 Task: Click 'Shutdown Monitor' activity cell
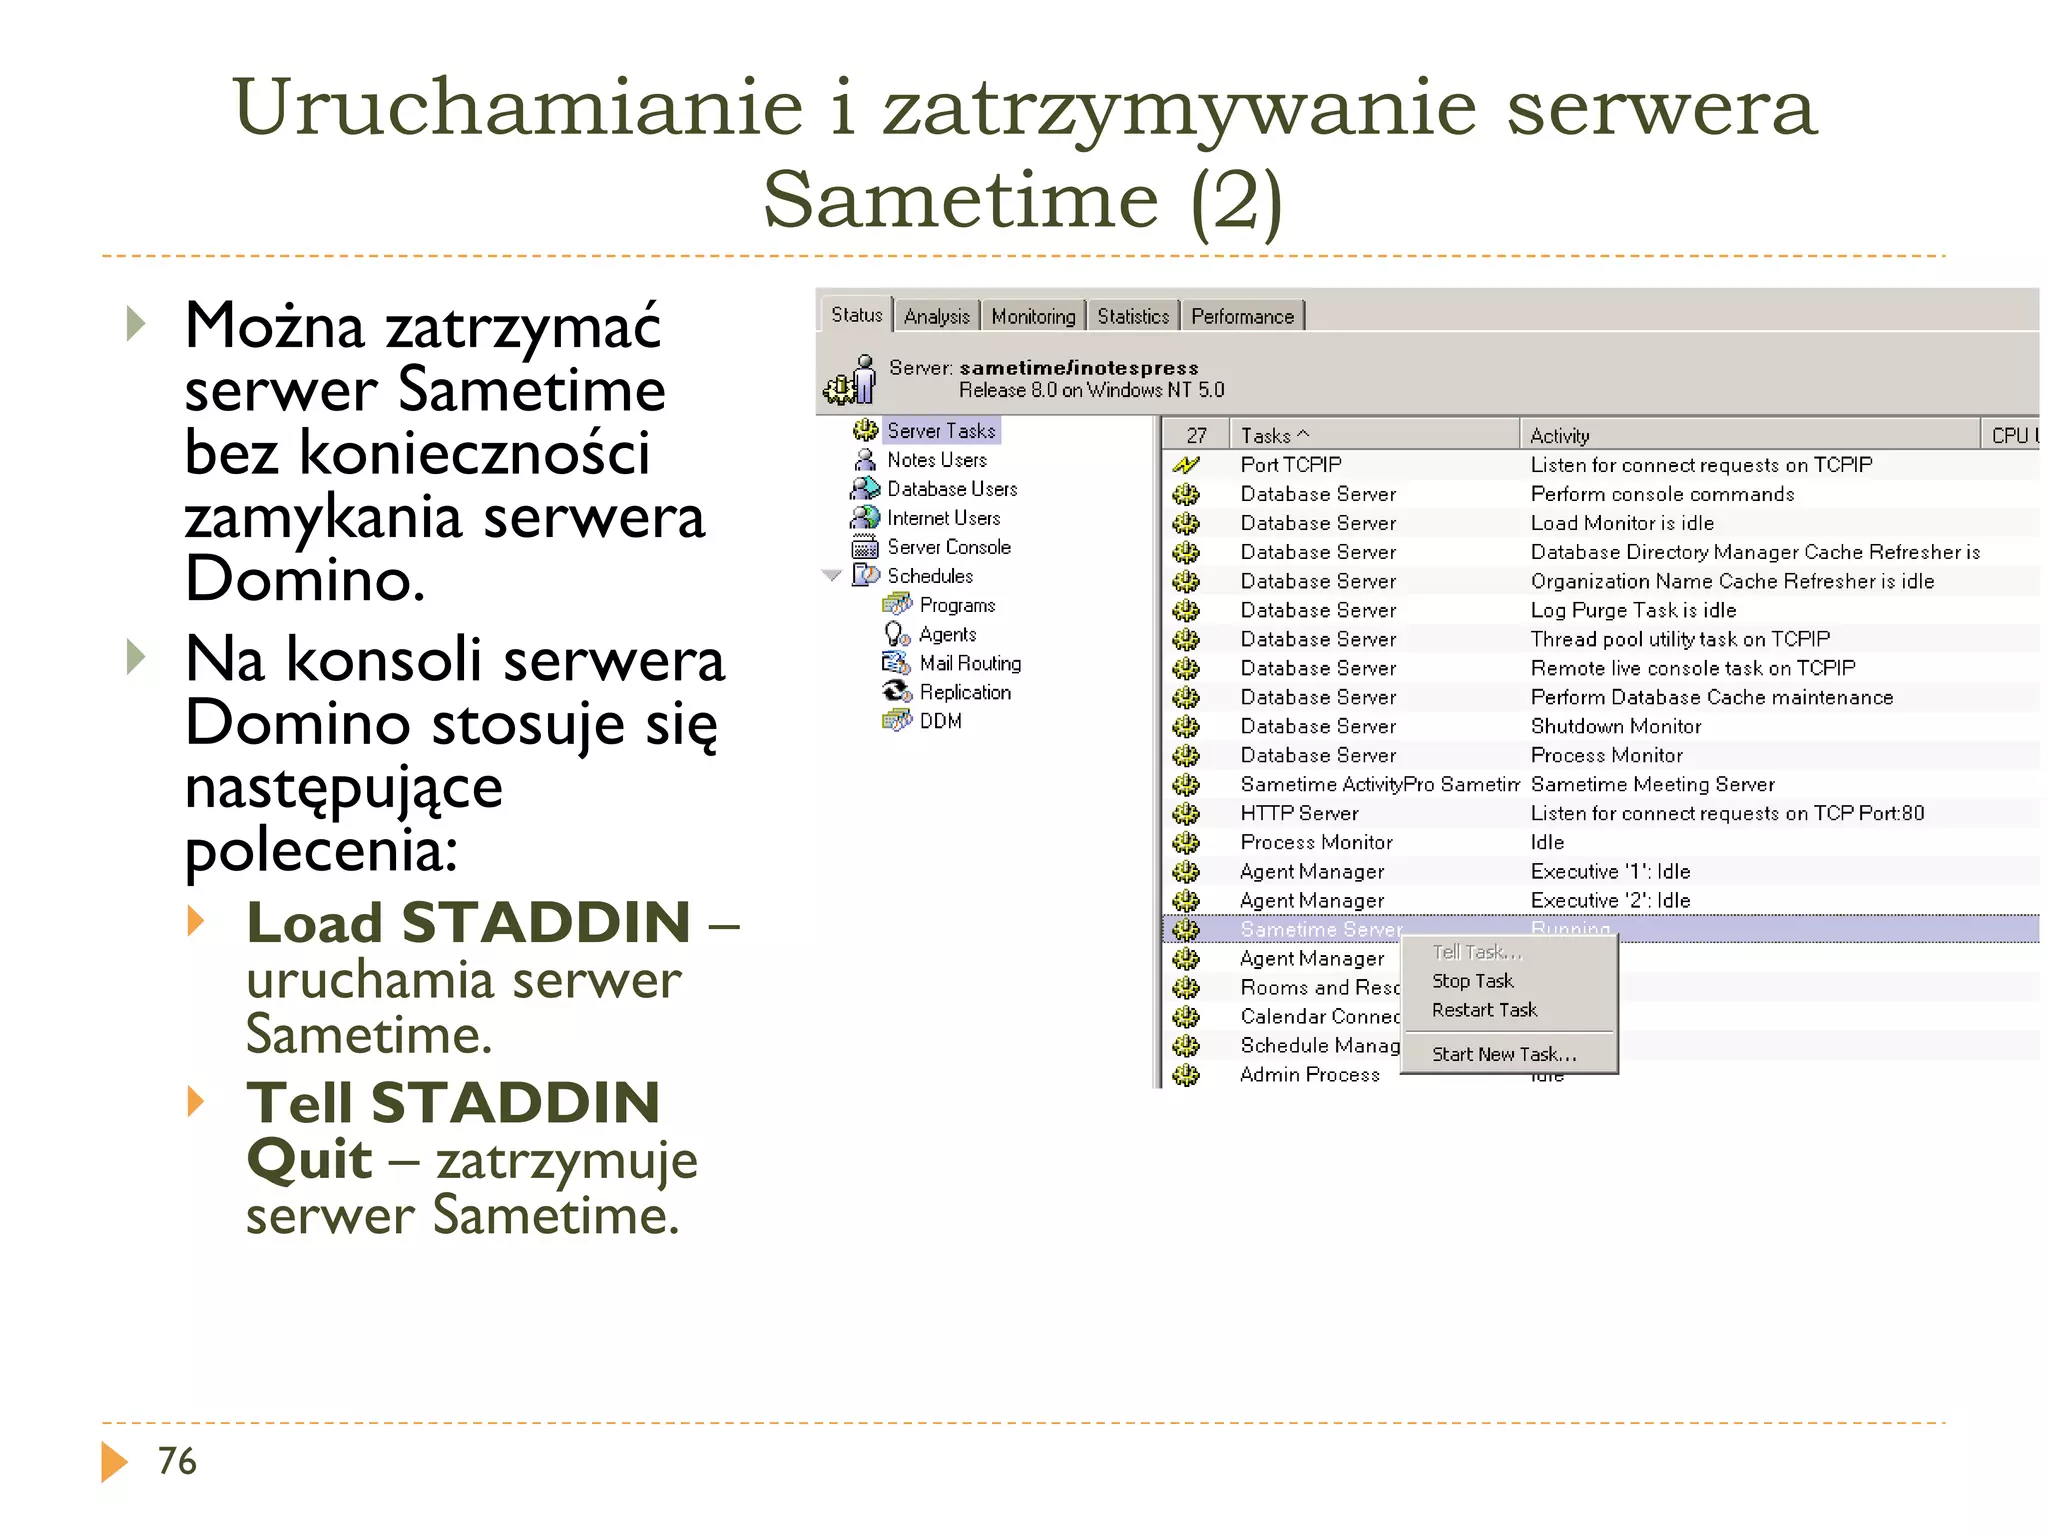pos(1616,726)
